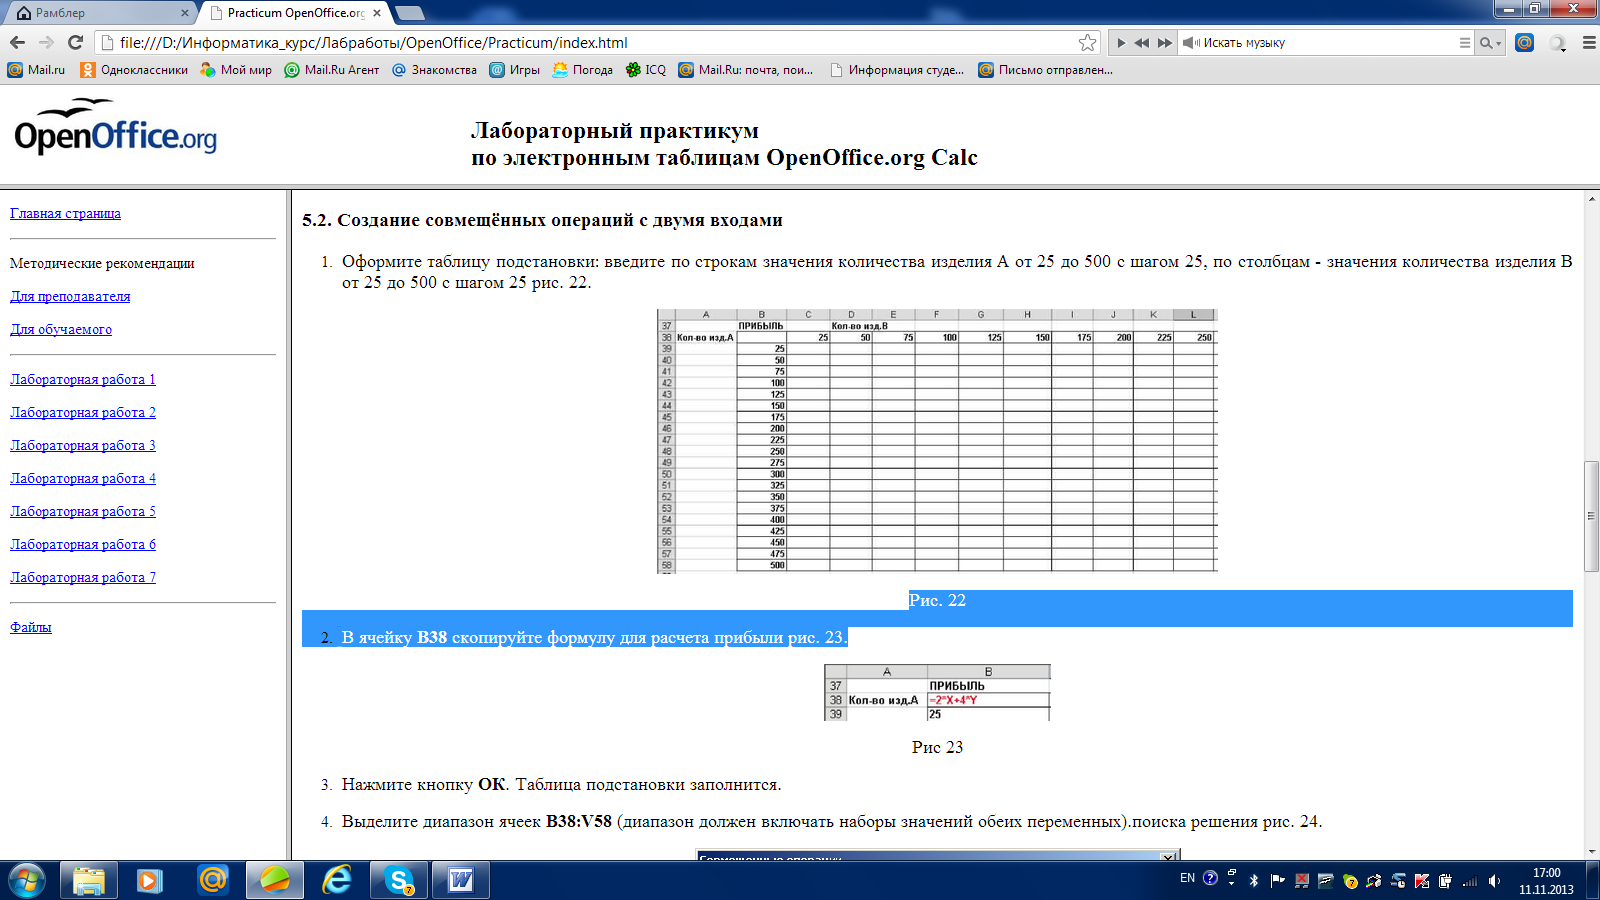Open the music search magnifier dropdown

(1490, 43)
